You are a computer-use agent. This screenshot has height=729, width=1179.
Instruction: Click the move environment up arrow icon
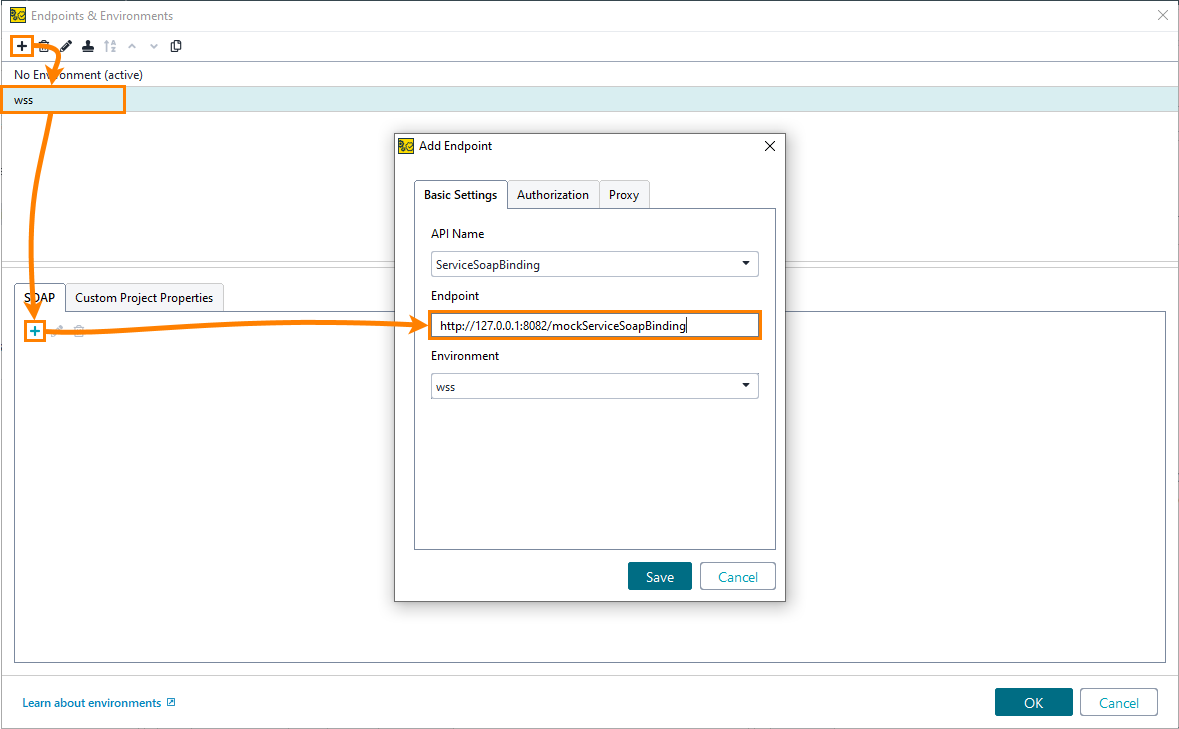(x=132, y=46)
